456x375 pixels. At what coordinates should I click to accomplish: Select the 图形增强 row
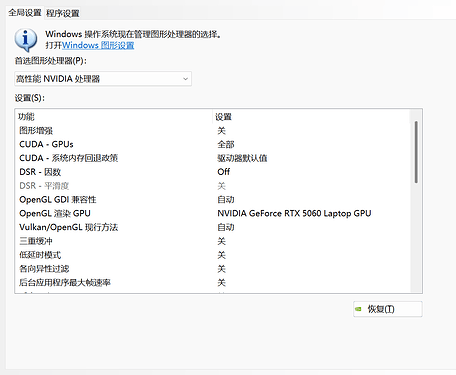213,131
